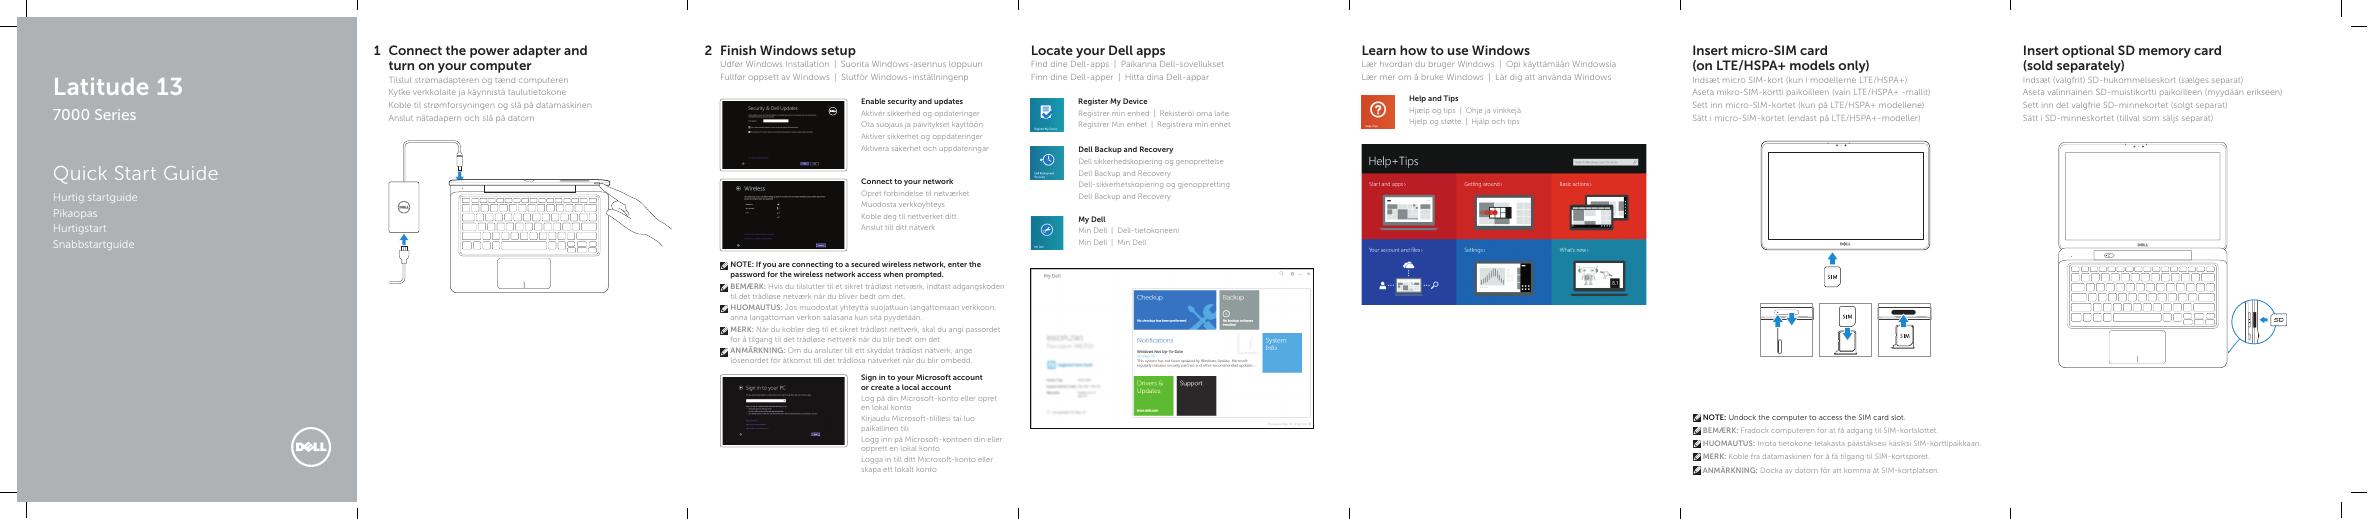Image resolution: width=2368 pixels, height=519 pixels.
Task: Click the "Insert optional SD memory card" heading
Action: click(2122, 50)
